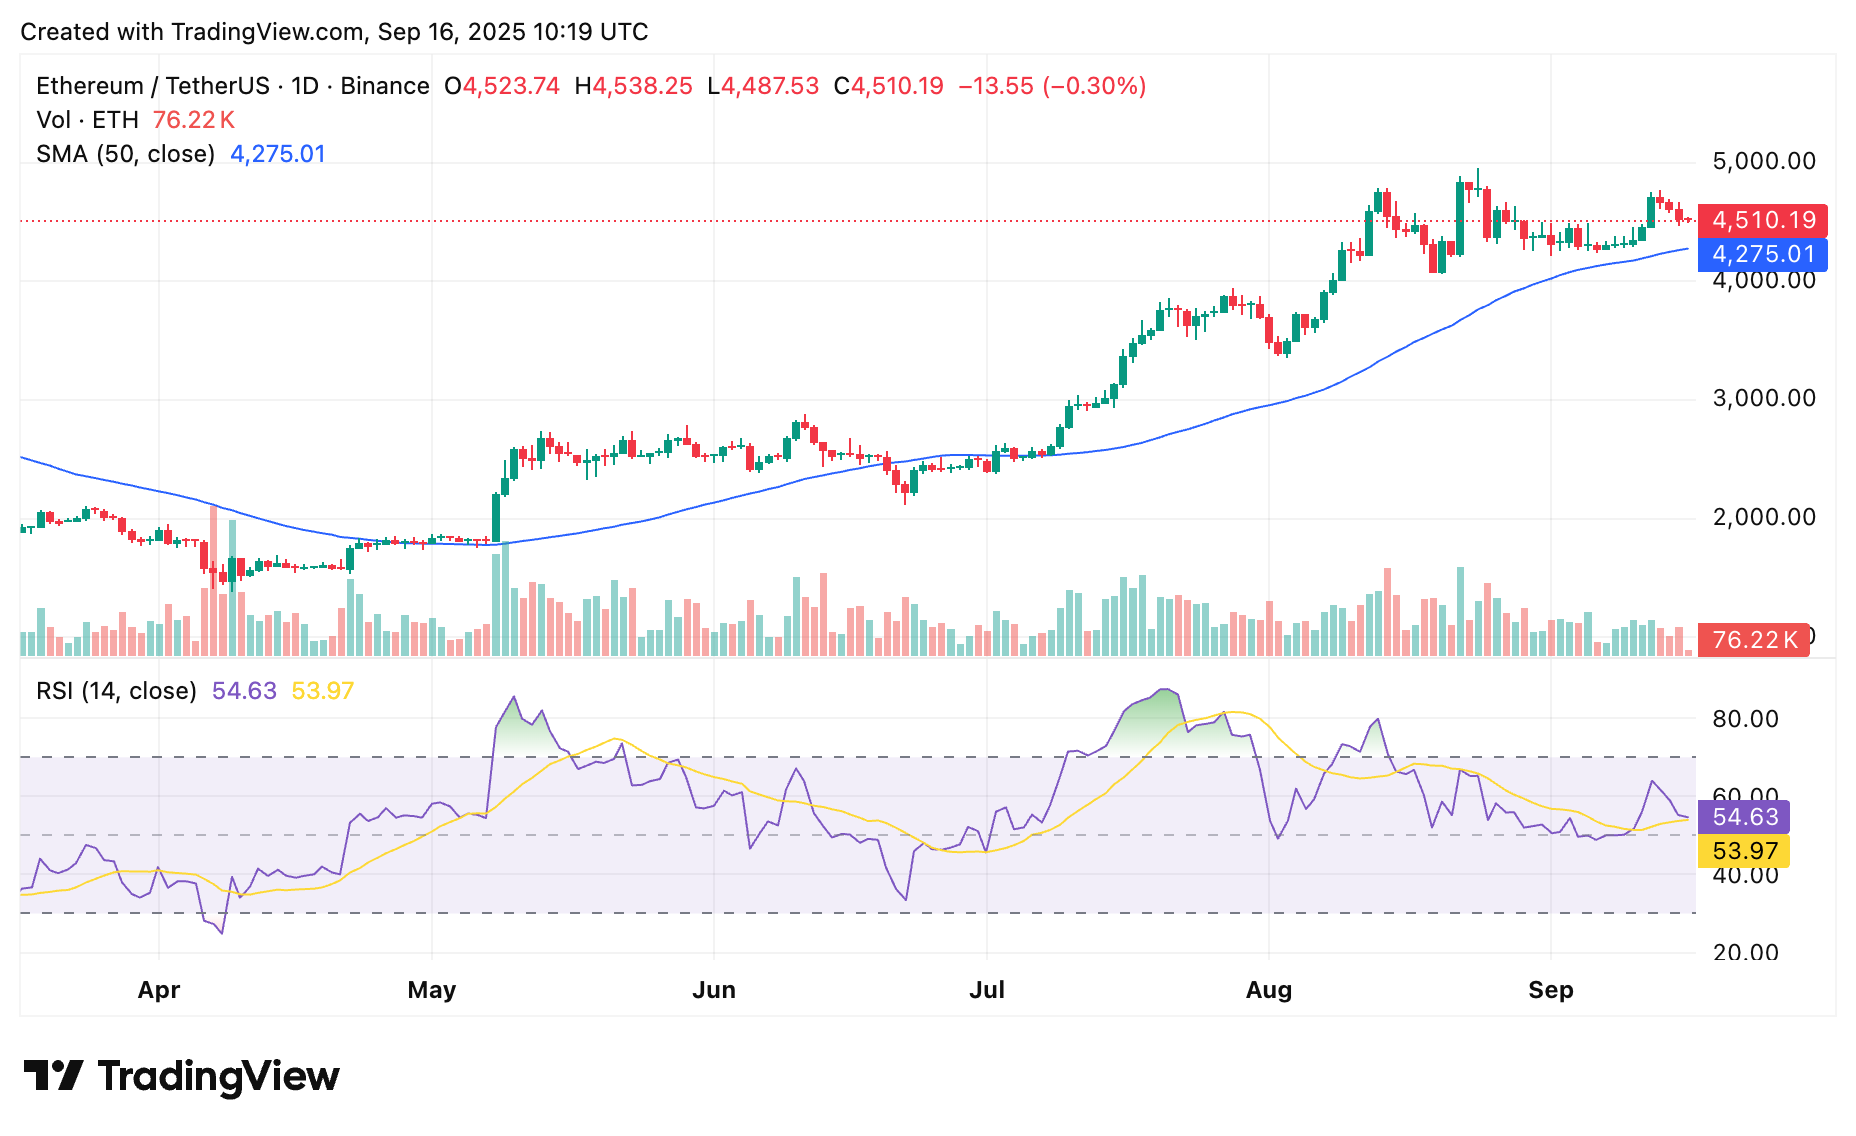
Task: Click the purple 54.63 RSI value badge
Action: (x=1744, y=817)
